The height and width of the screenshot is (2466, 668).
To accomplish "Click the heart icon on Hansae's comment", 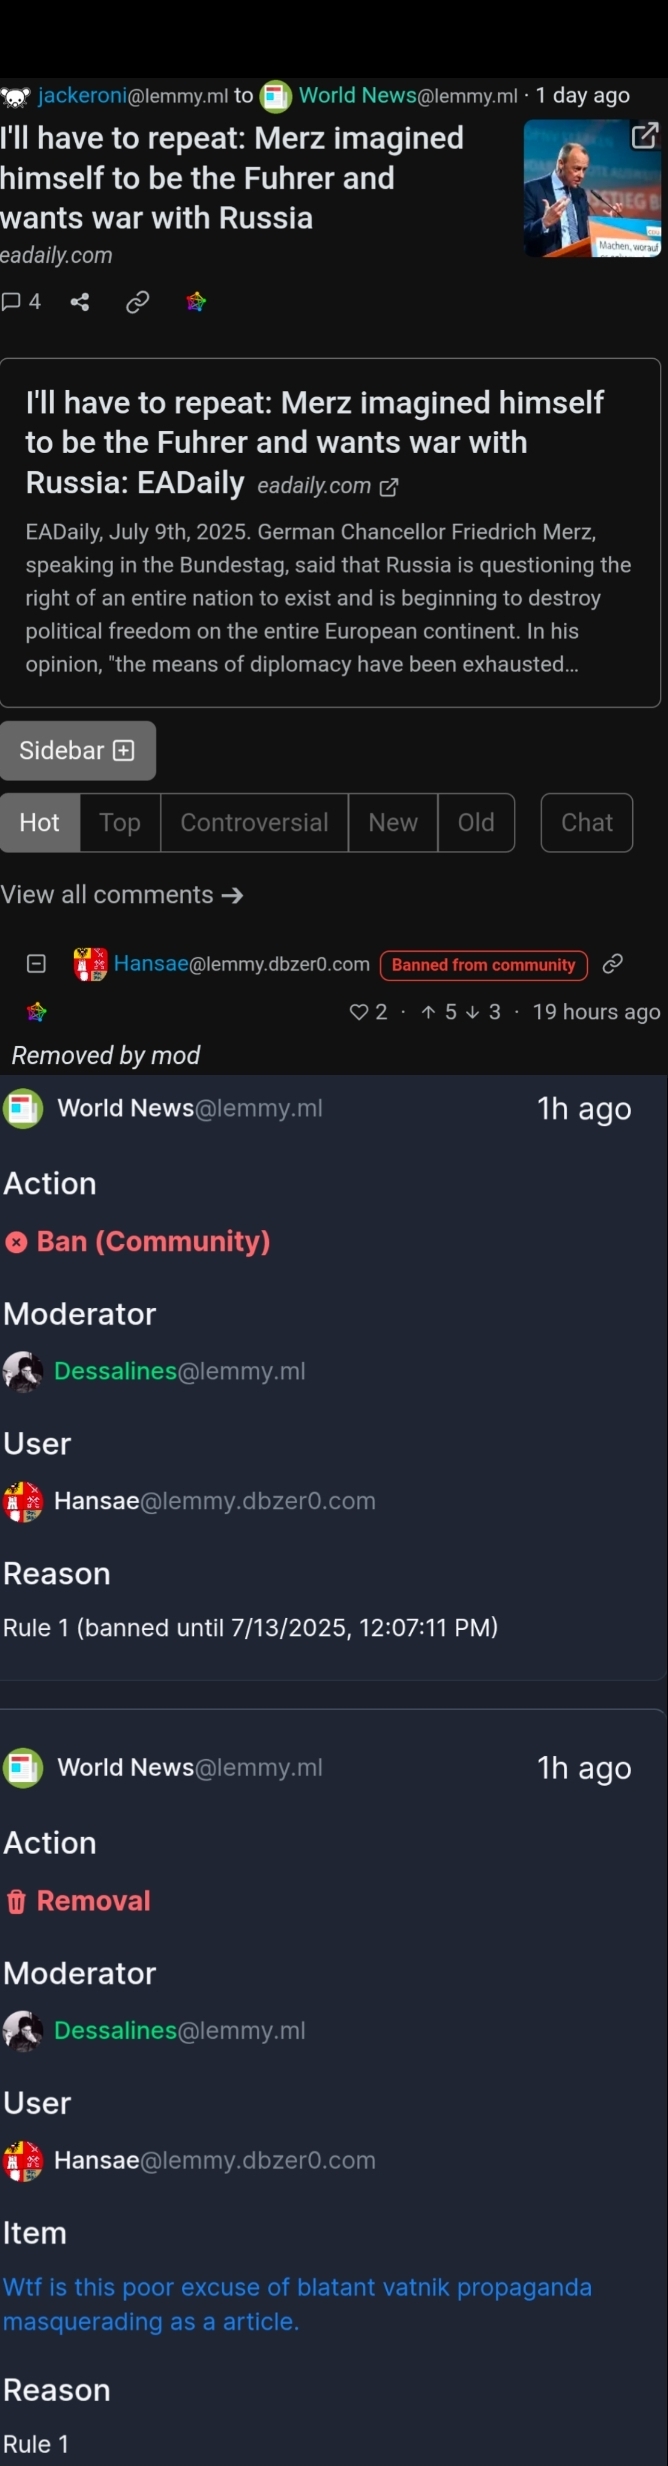I will [359, 1012].
